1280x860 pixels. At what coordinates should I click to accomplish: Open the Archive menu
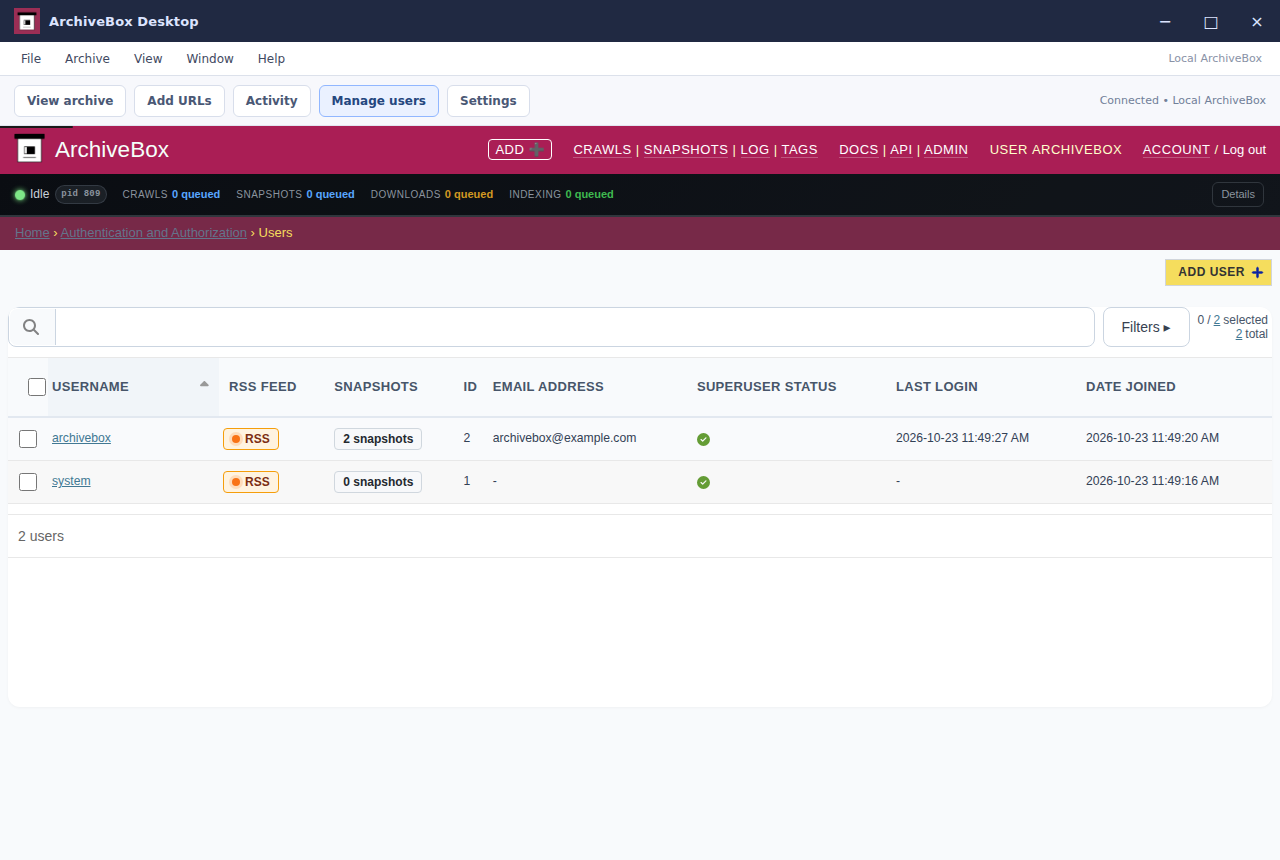(87, 59)
